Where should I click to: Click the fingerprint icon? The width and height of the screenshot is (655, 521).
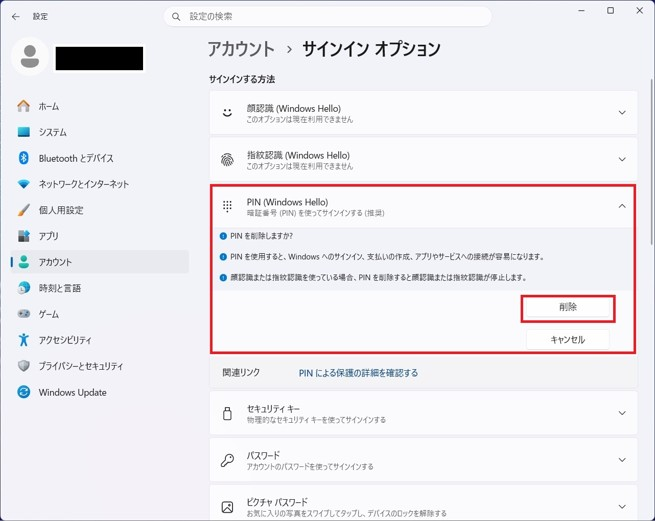pos(227,159)
